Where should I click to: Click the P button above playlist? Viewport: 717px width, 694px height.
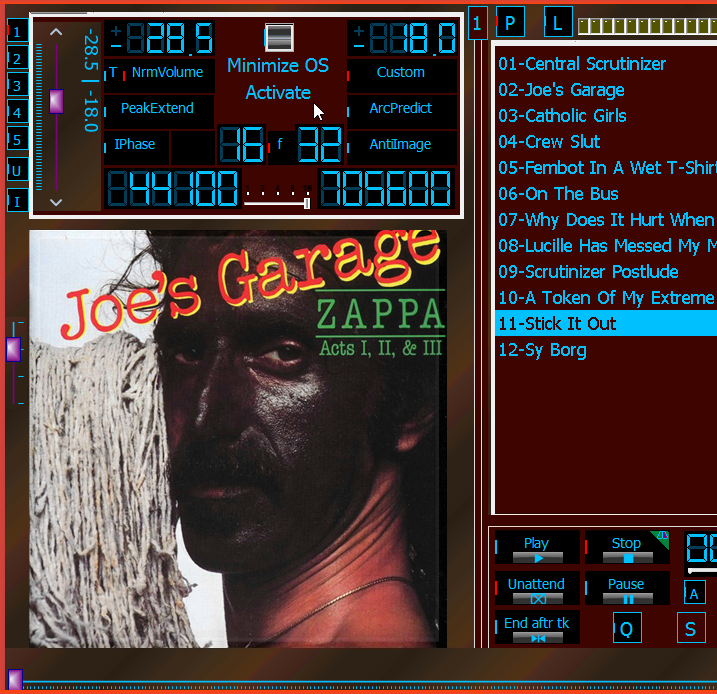pyautogui.click(x=510, y=22)
